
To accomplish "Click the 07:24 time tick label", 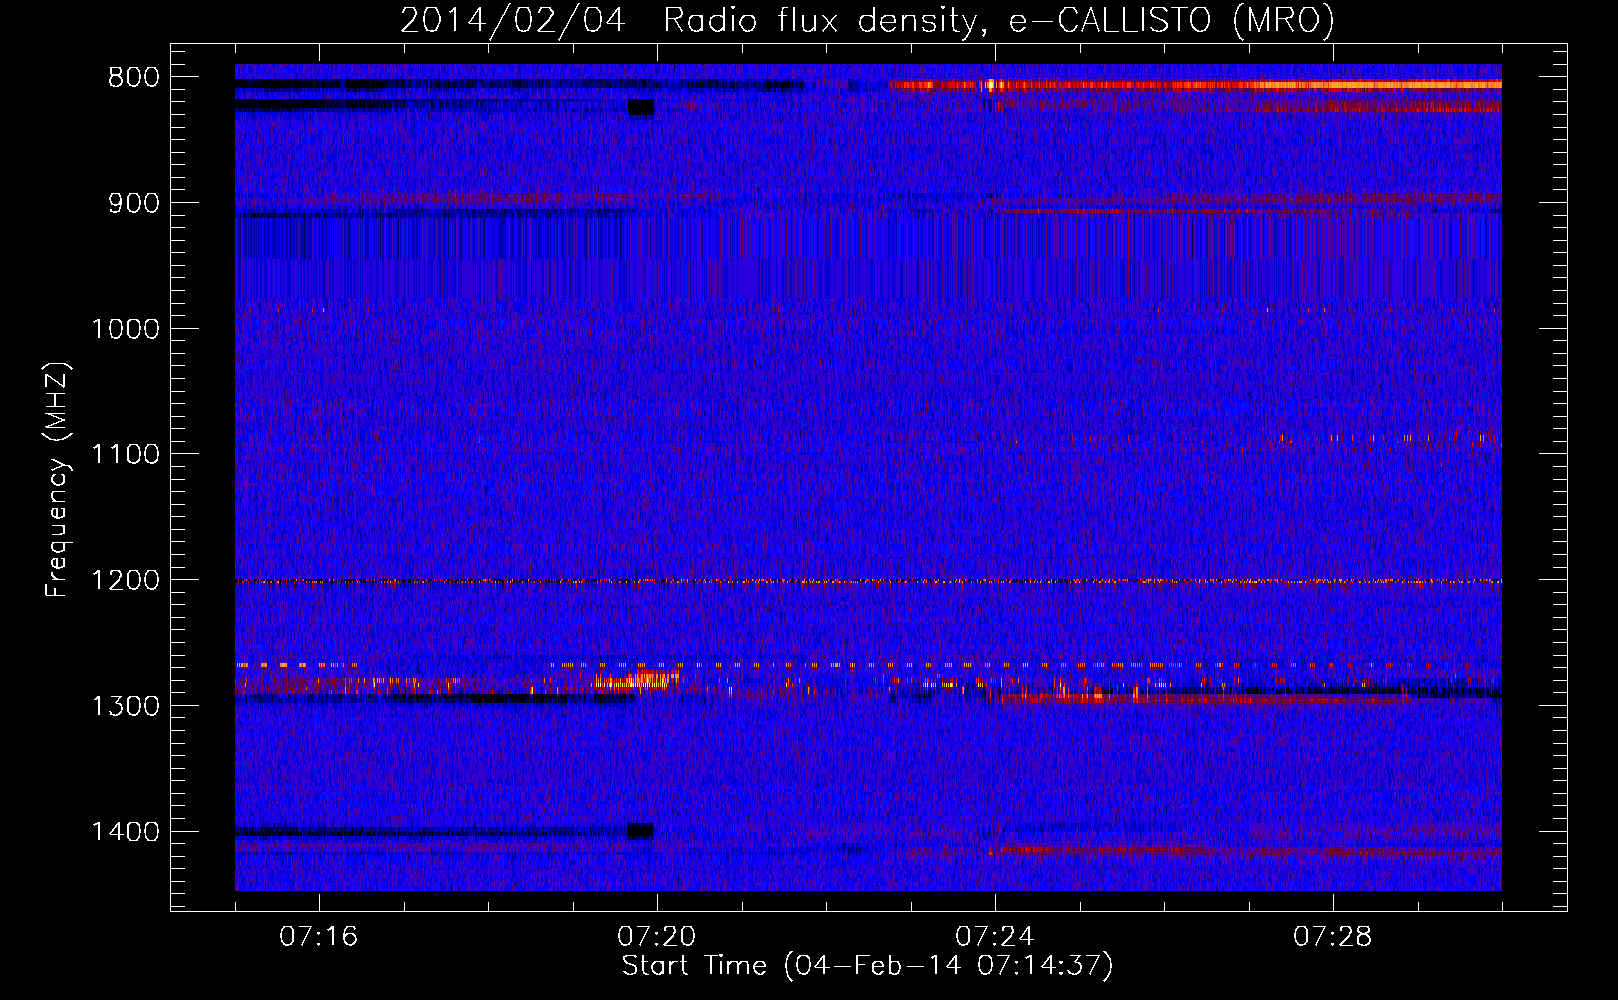I will [994, 937].
